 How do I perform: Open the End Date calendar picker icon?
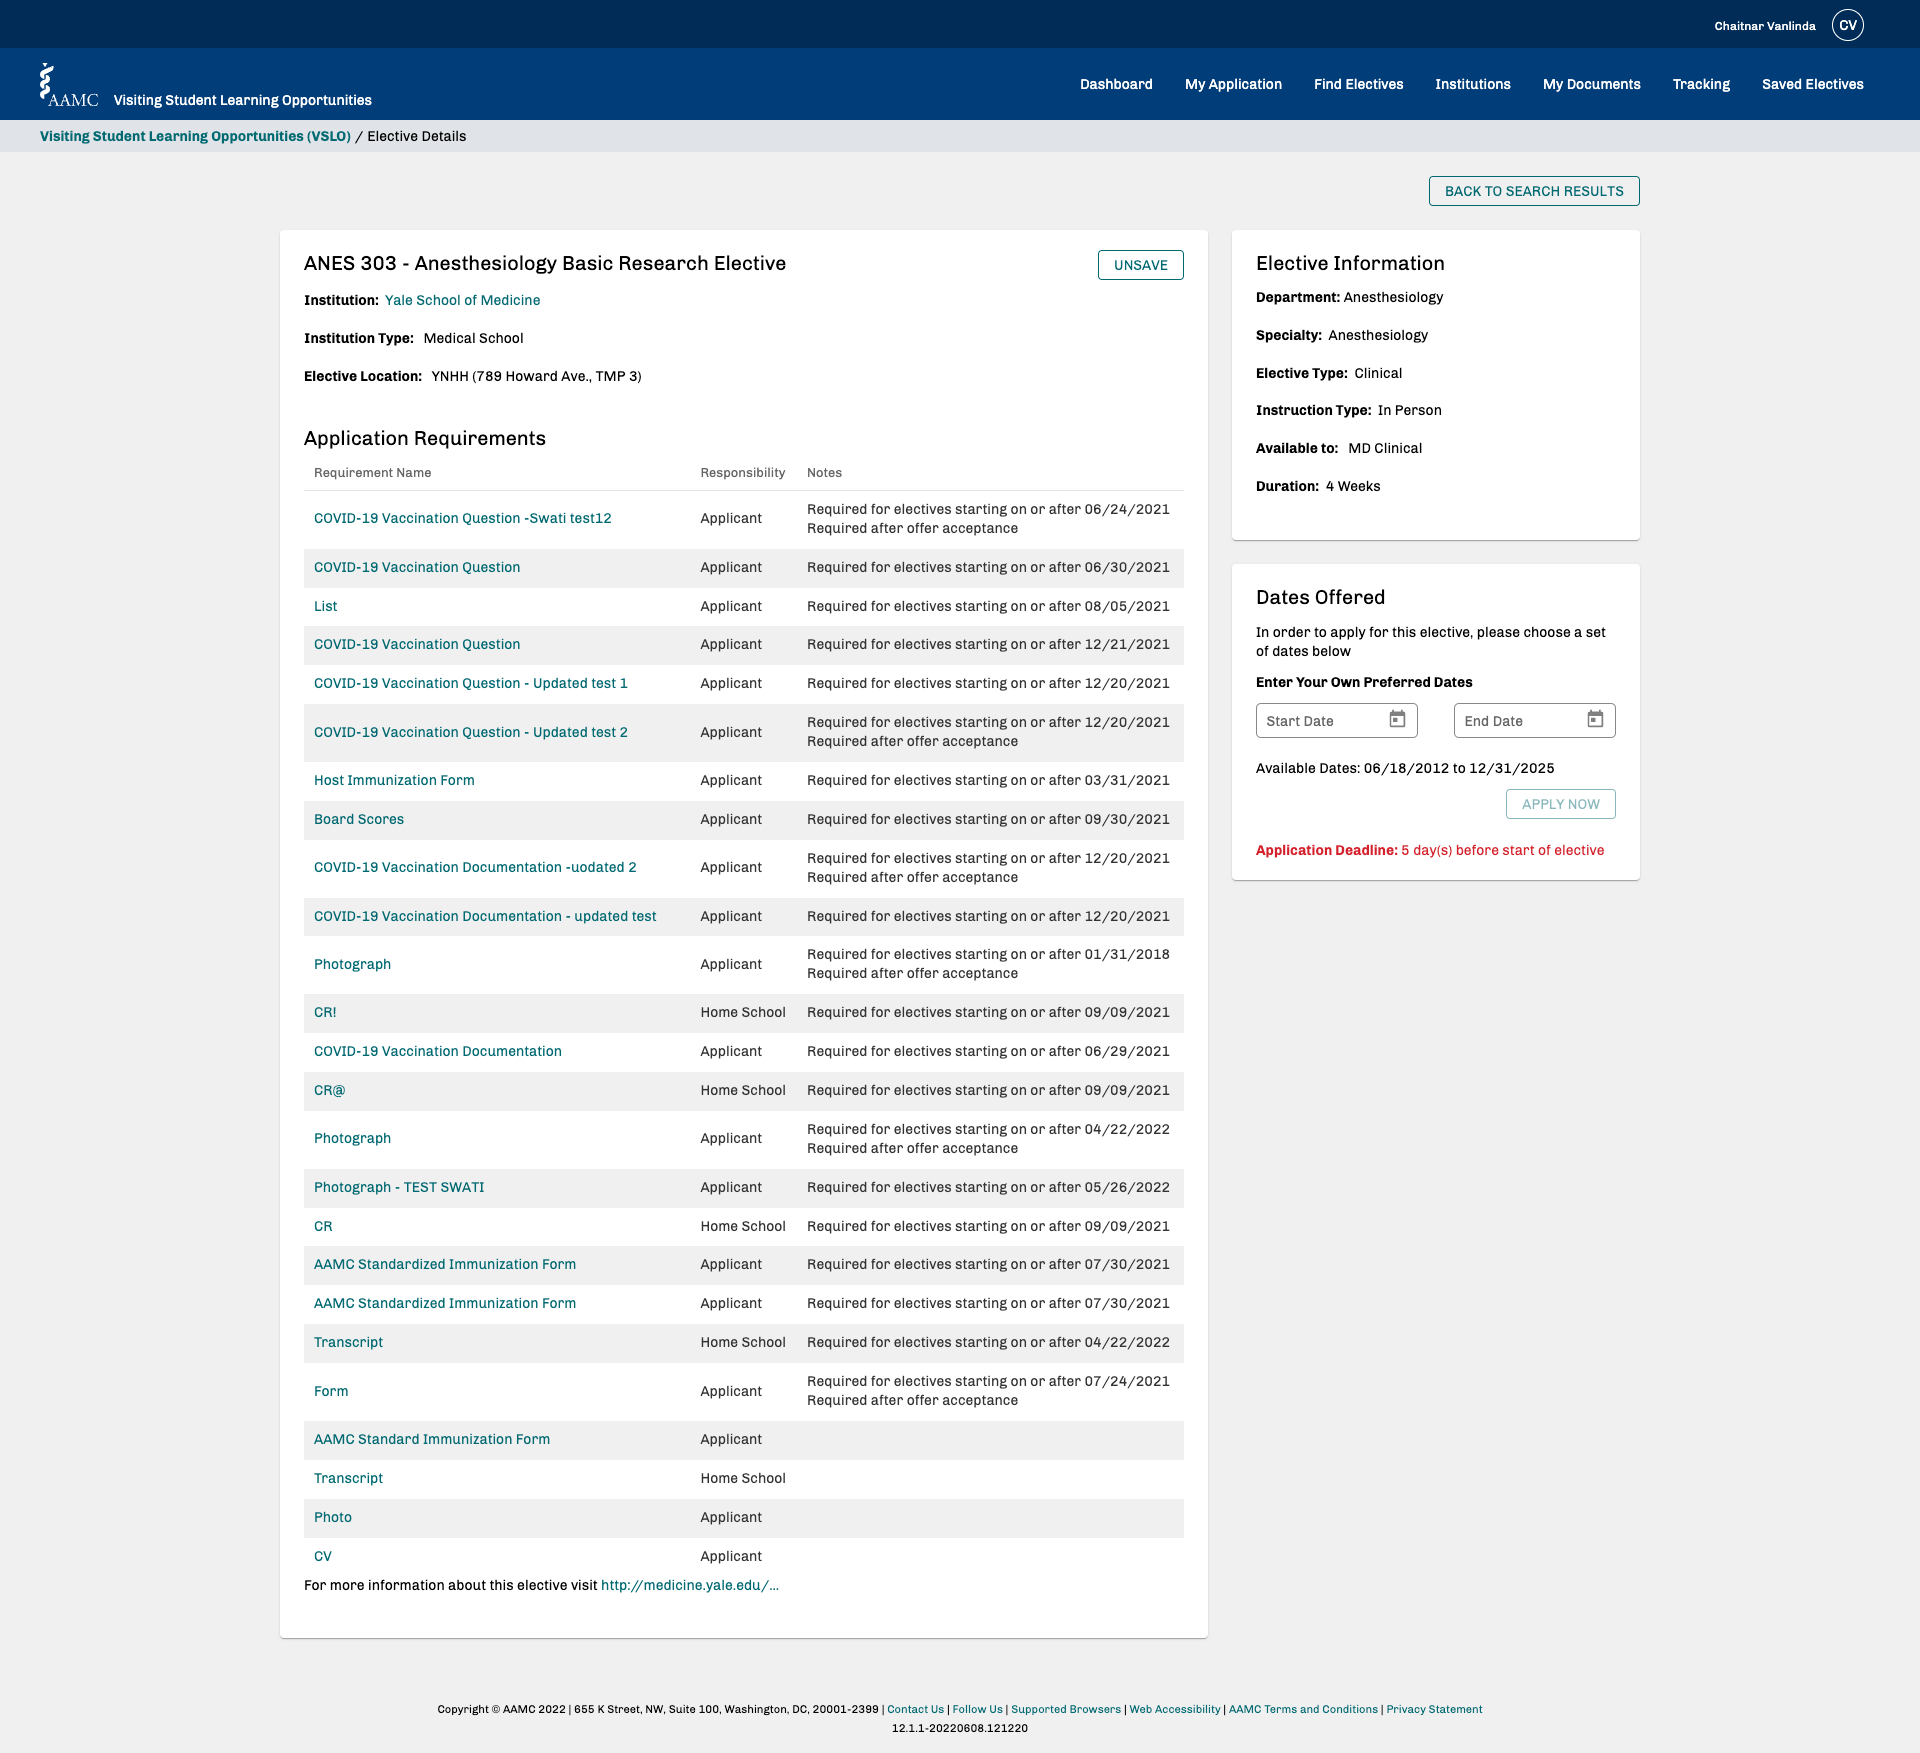[x=1595, y=720]
